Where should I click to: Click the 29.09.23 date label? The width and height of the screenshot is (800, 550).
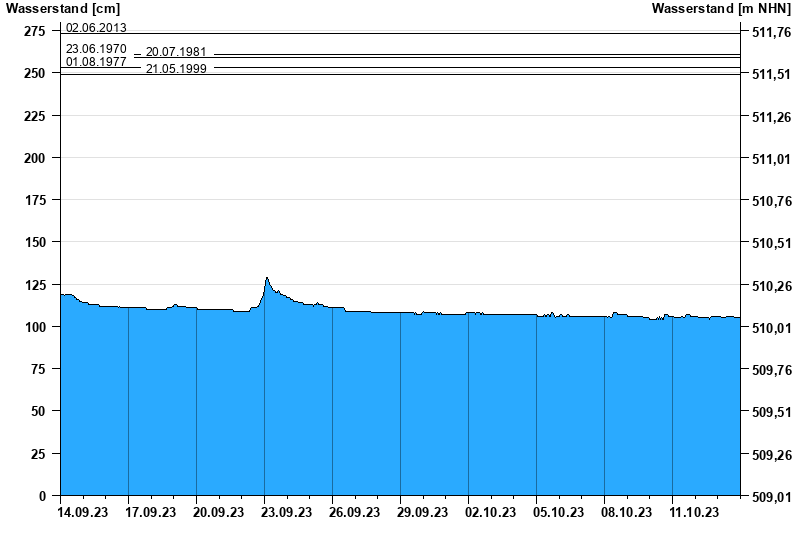tap(422, 512)
